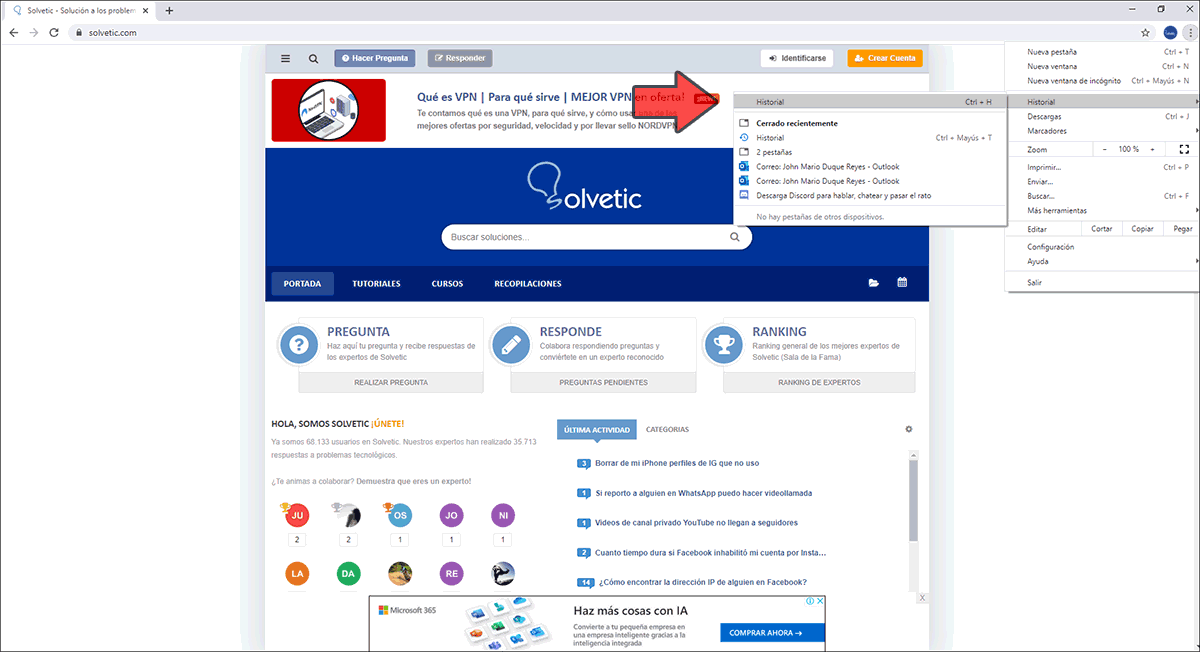
Task: Open Historial with Ctrl + H shortcut entry
Action: (x=869, y=102)
